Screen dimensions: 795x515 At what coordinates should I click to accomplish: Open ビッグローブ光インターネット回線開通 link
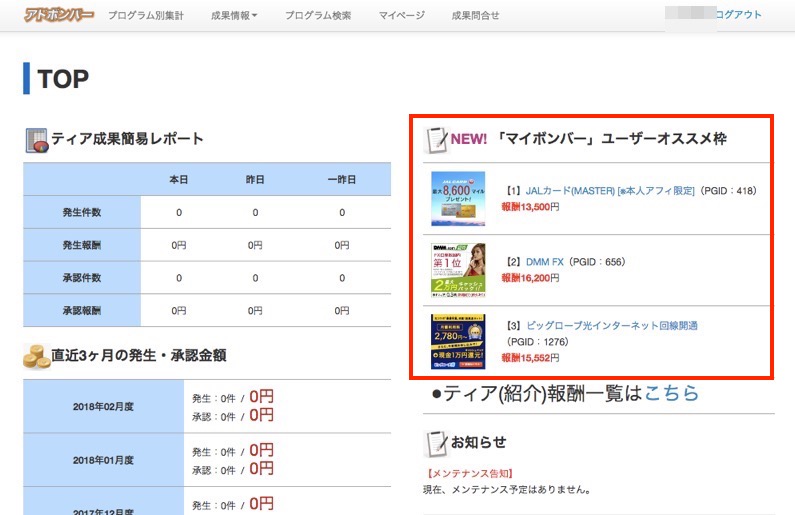pos(611,325)
